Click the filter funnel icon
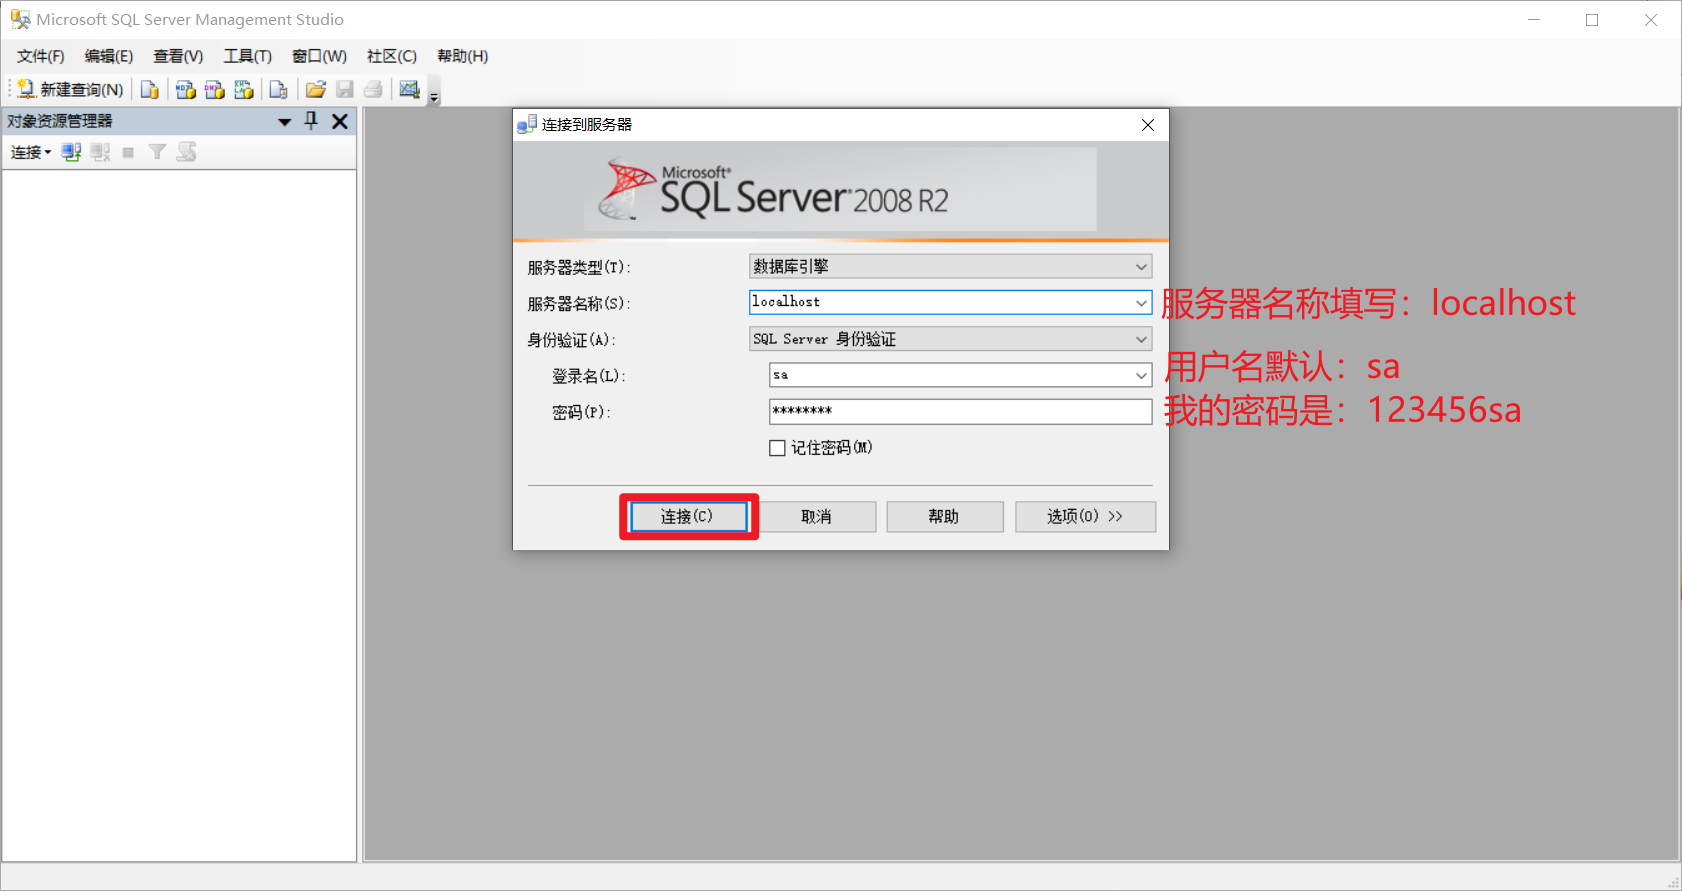The height and width of the screenshot is (891, 1682). click(x=157, y=152)
